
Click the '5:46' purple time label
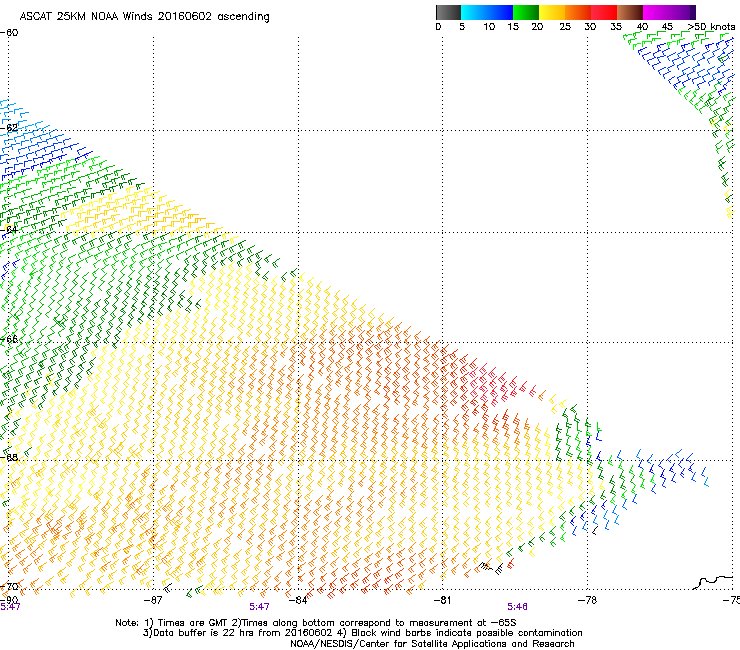pyautogui.click(x=517, y=607)
